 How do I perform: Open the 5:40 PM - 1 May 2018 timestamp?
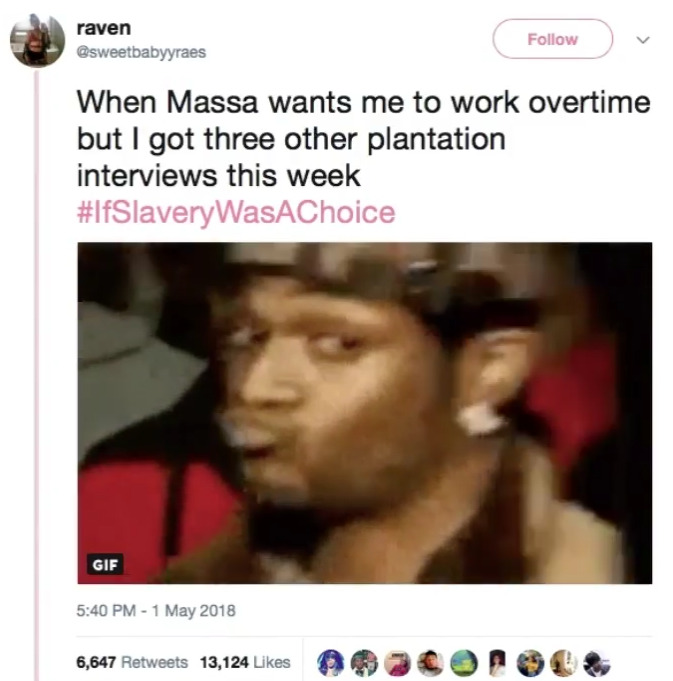click(156, 611)
